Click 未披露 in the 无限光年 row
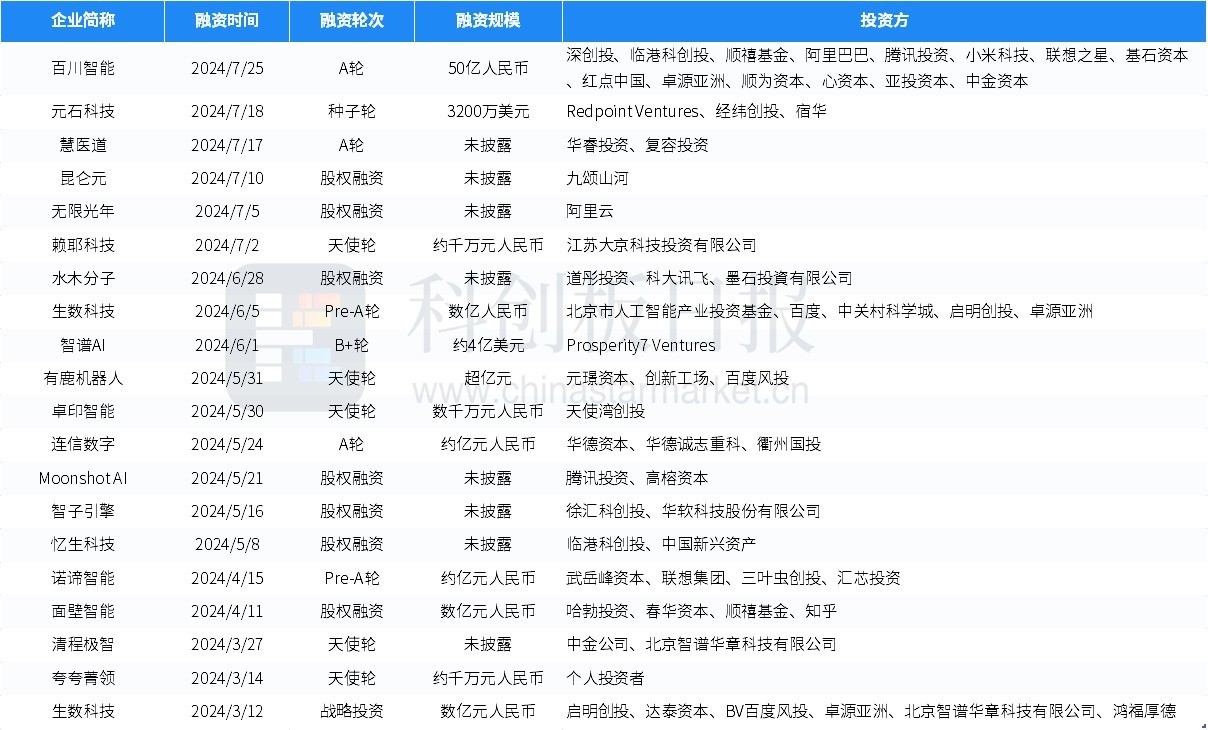The height and width of the screenshot is (730, 1208). coord(488,211)
